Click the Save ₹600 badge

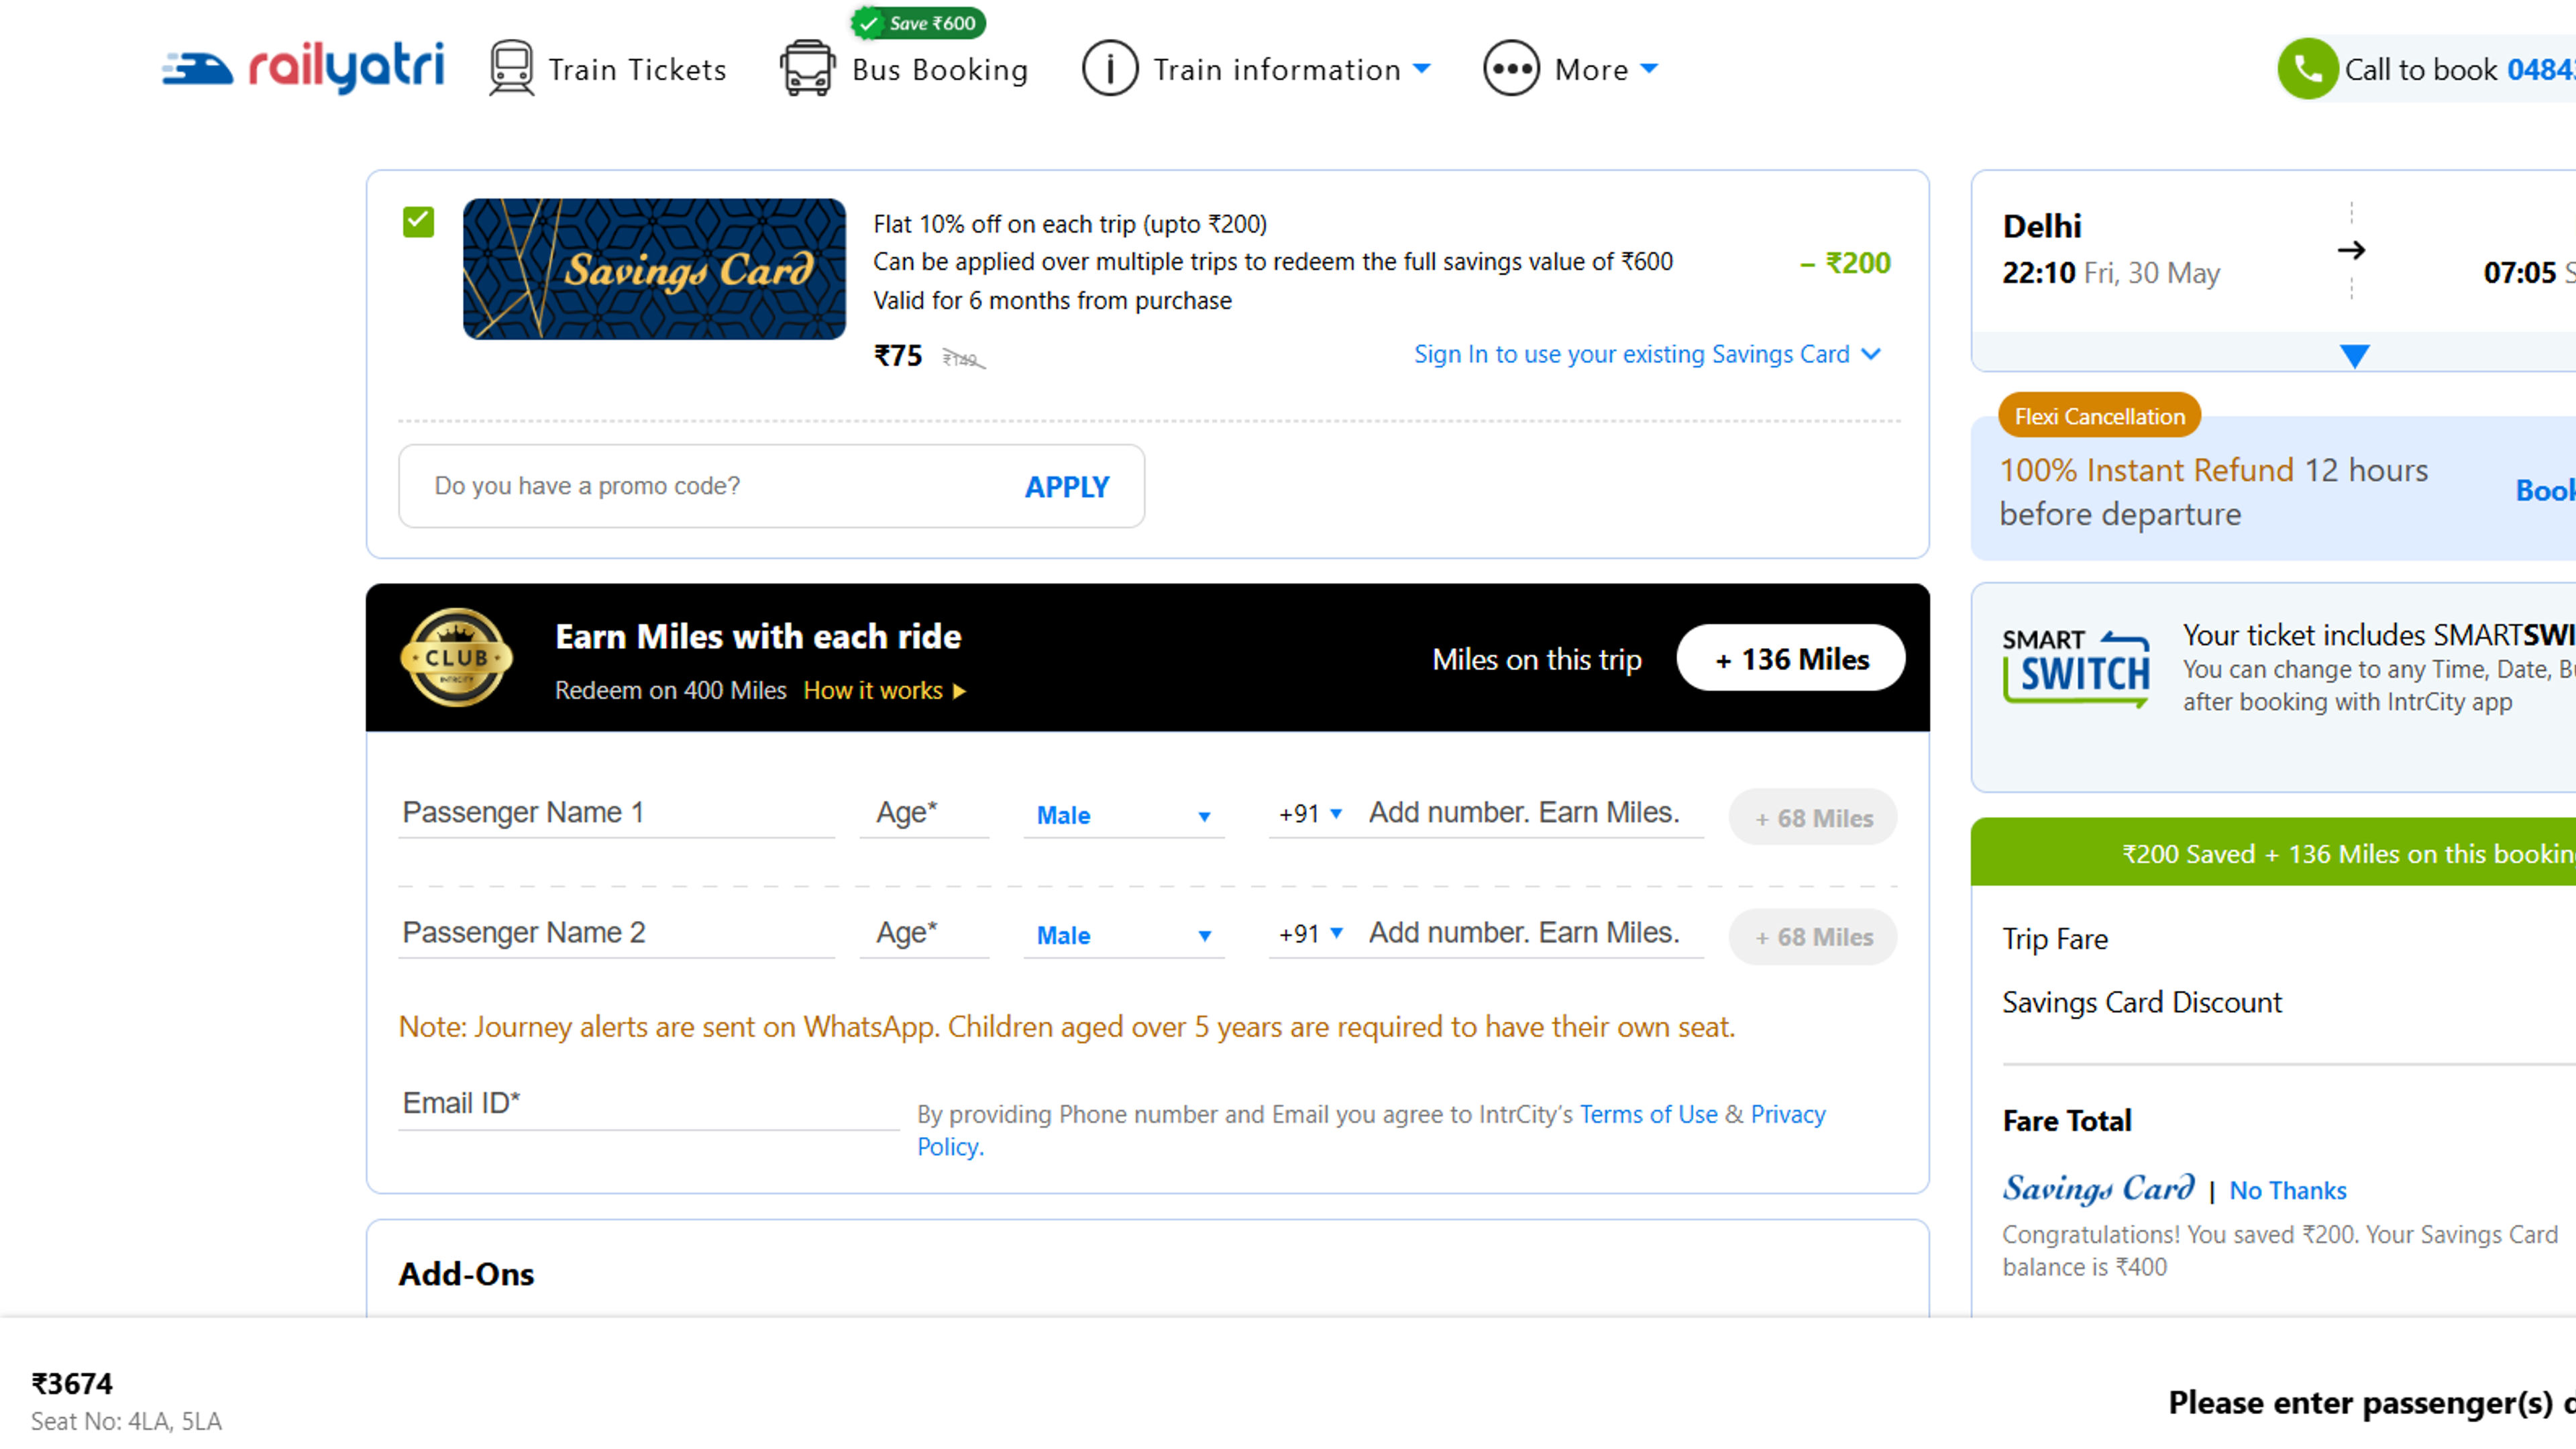(x=919, y=23)
